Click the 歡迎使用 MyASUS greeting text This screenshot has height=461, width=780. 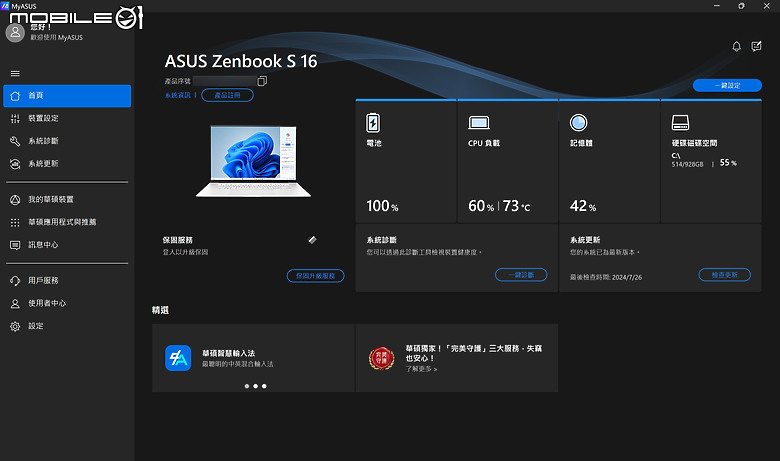point(57,37)
